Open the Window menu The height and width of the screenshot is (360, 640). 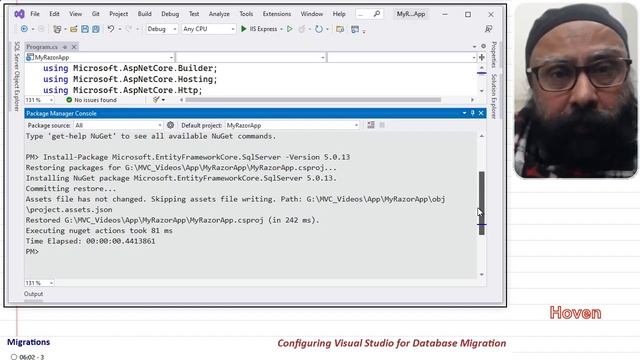(x=312, y=14)
